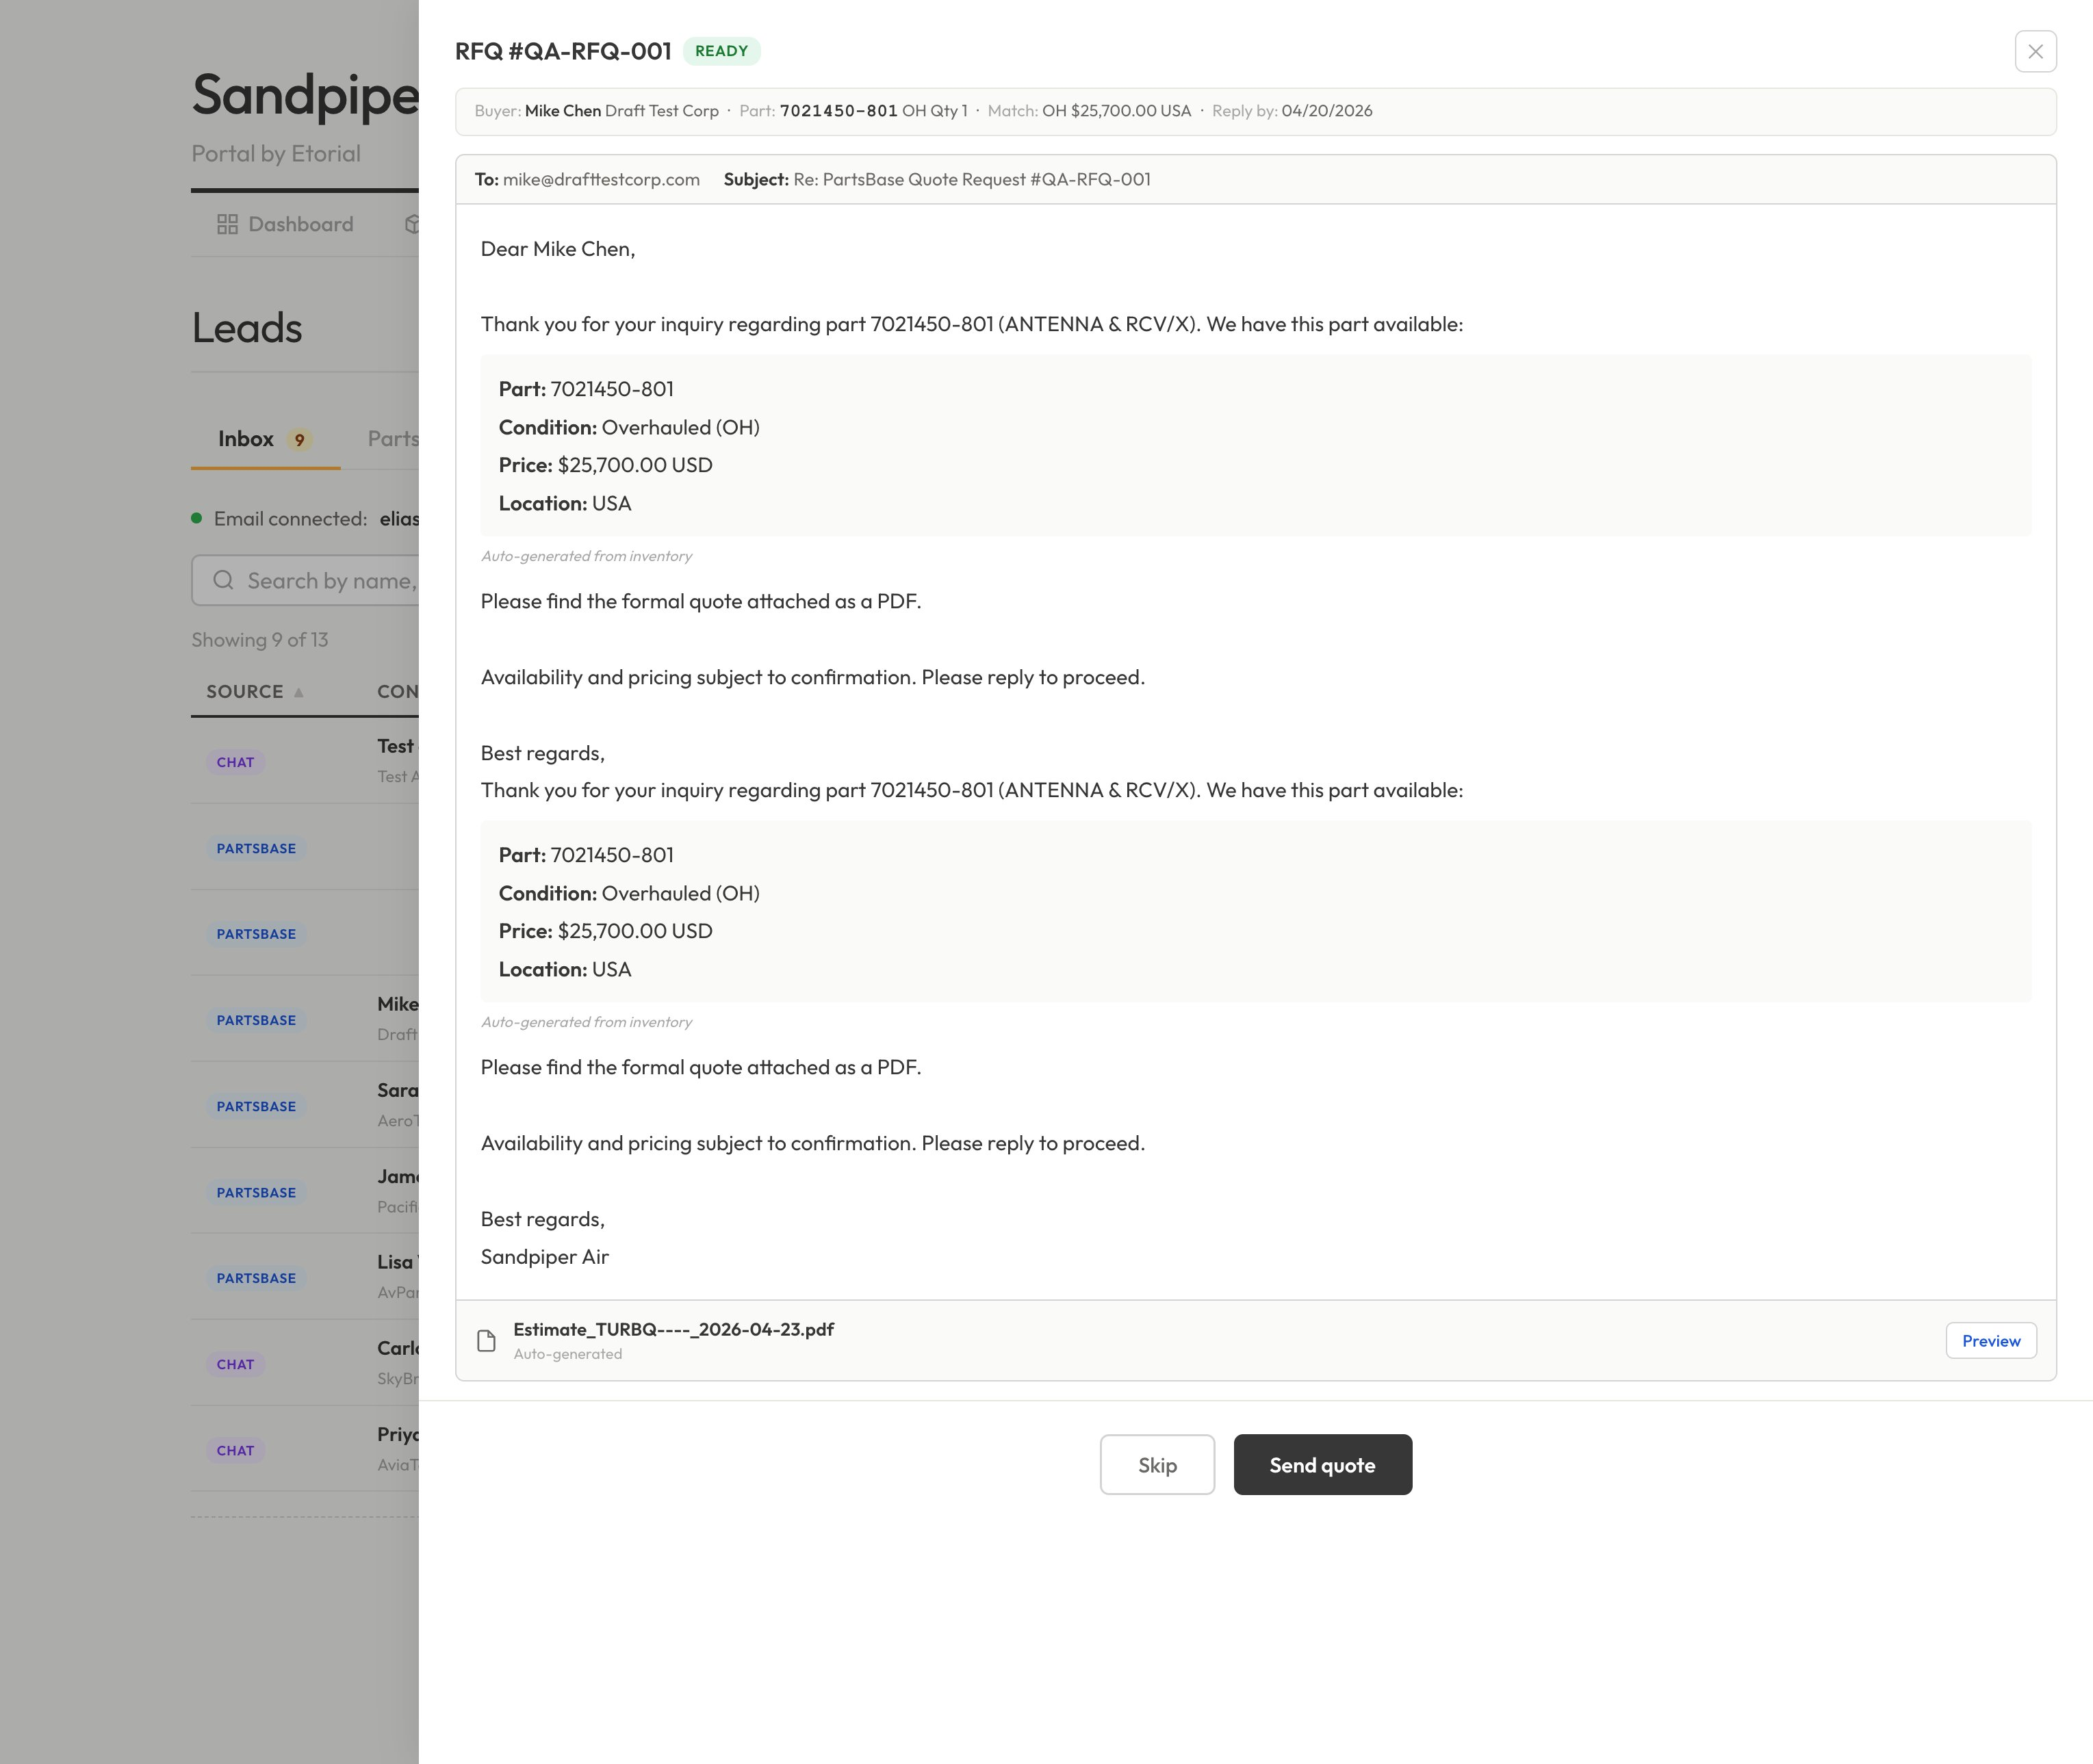Viewport: 2093px width, 1764px height.
Task: Click 'Auto-generated' label under PDF filename
Action: (x=567, y=1354)
